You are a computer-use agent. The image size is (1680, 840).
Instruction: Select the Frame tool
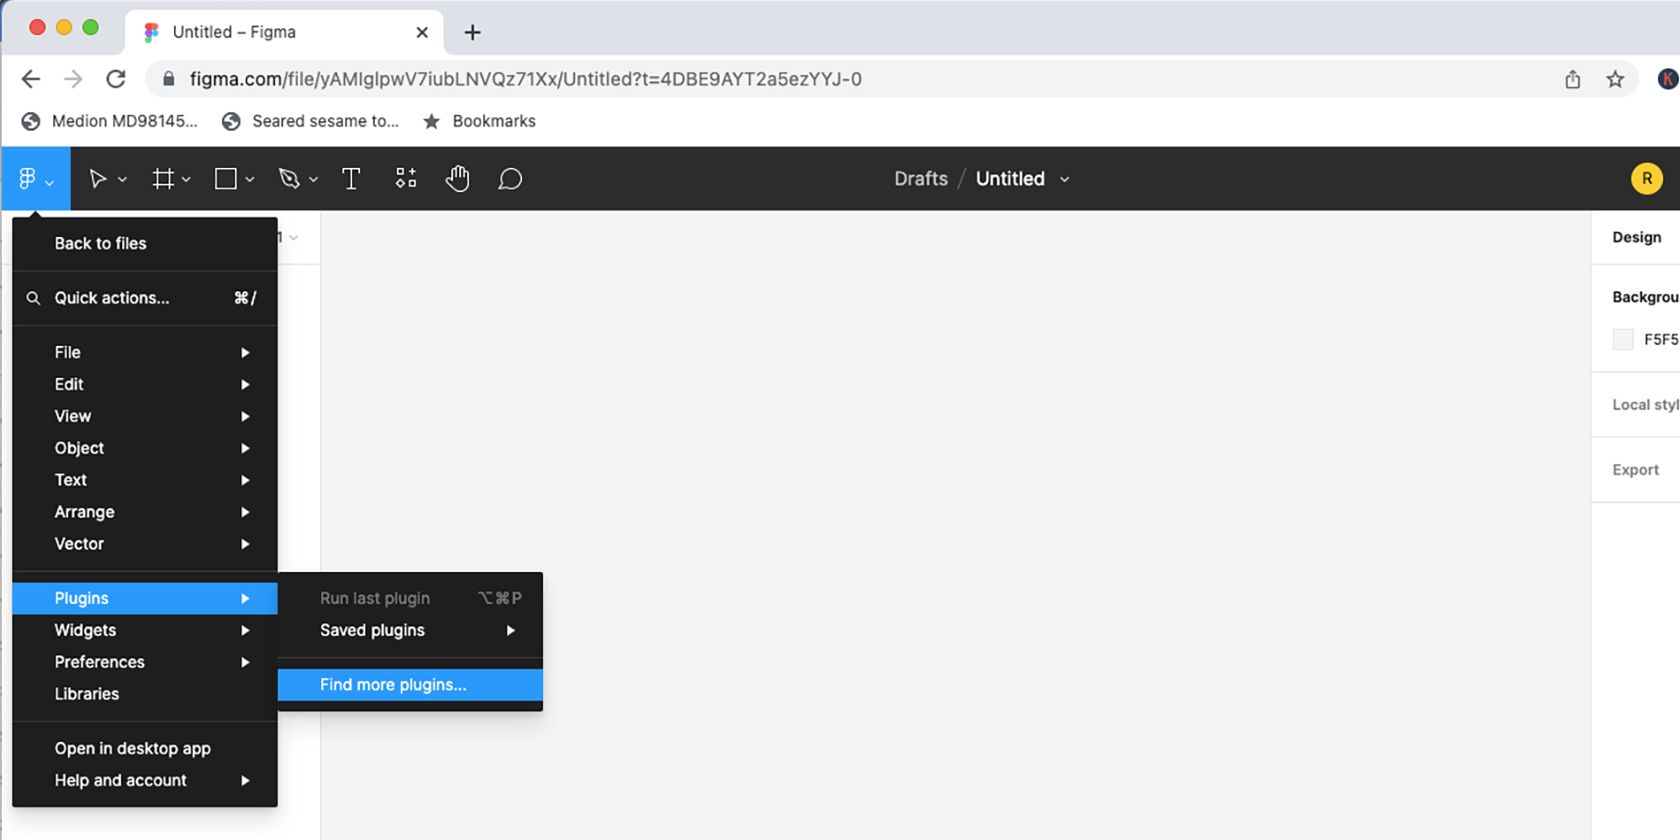click(163, 179)
